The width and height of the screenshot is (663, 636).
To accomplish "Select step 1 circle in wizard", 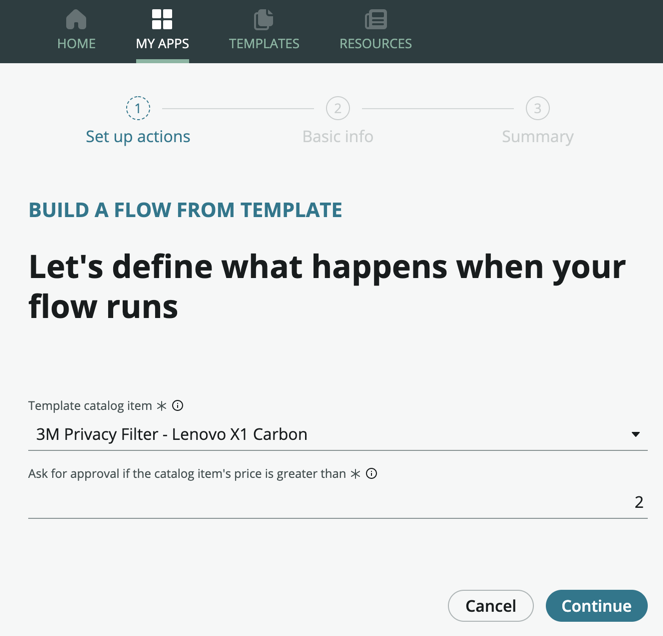I will point(138,108).
